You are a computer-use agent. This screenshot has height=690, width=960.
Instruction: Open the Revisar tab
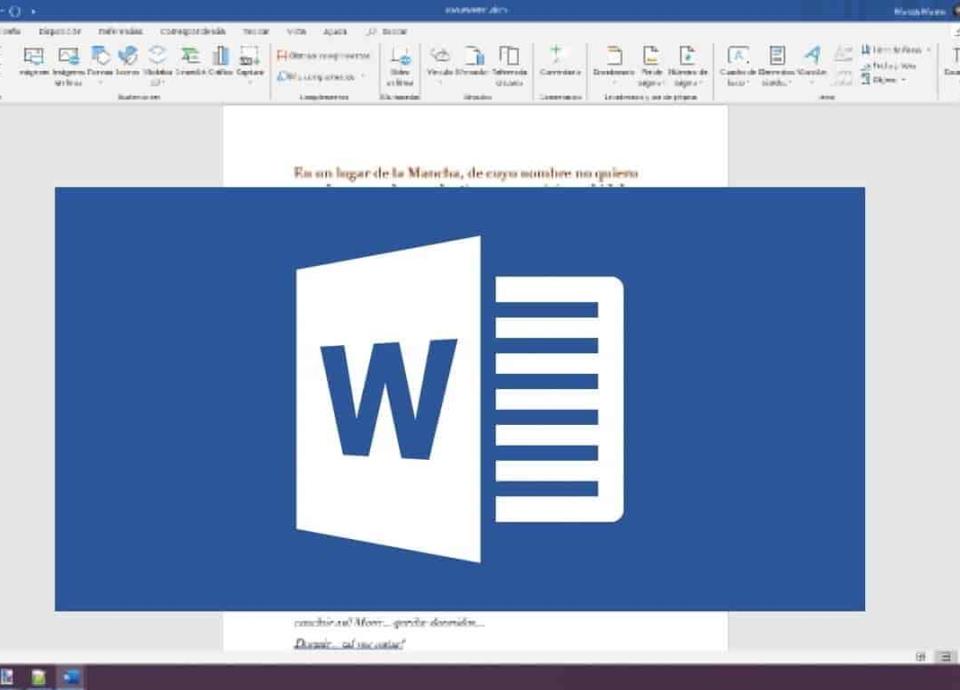[x=256, y=31]
